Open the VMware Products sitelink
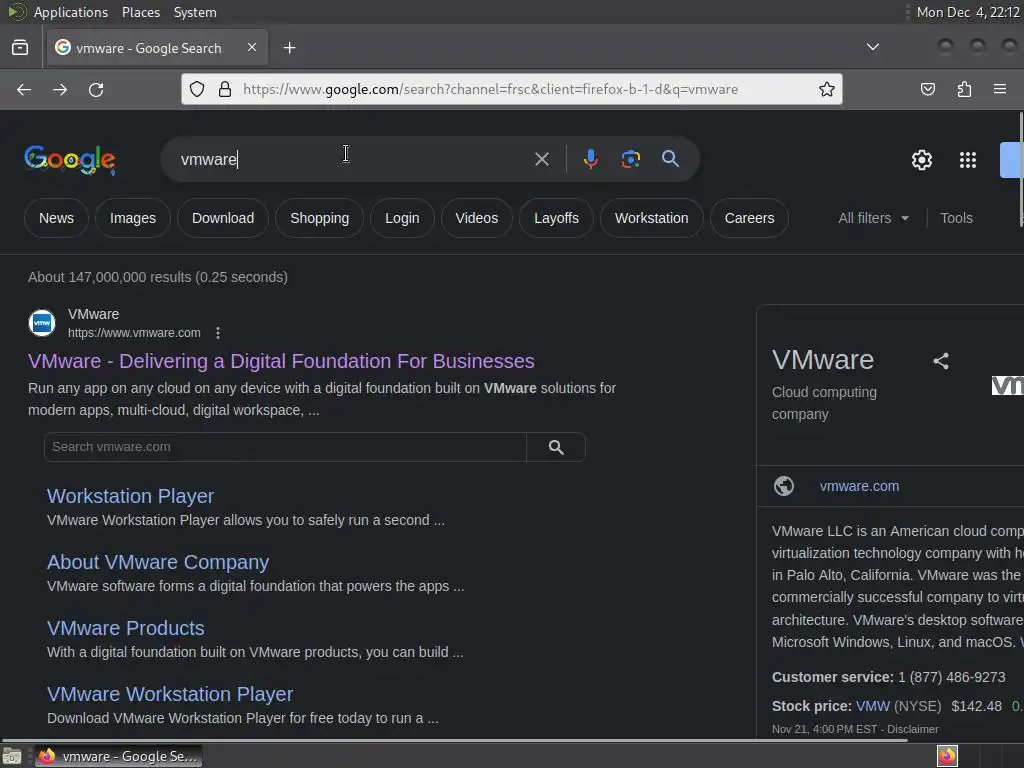The width and height of the screenshot is (1024, 768). [125, 628]
